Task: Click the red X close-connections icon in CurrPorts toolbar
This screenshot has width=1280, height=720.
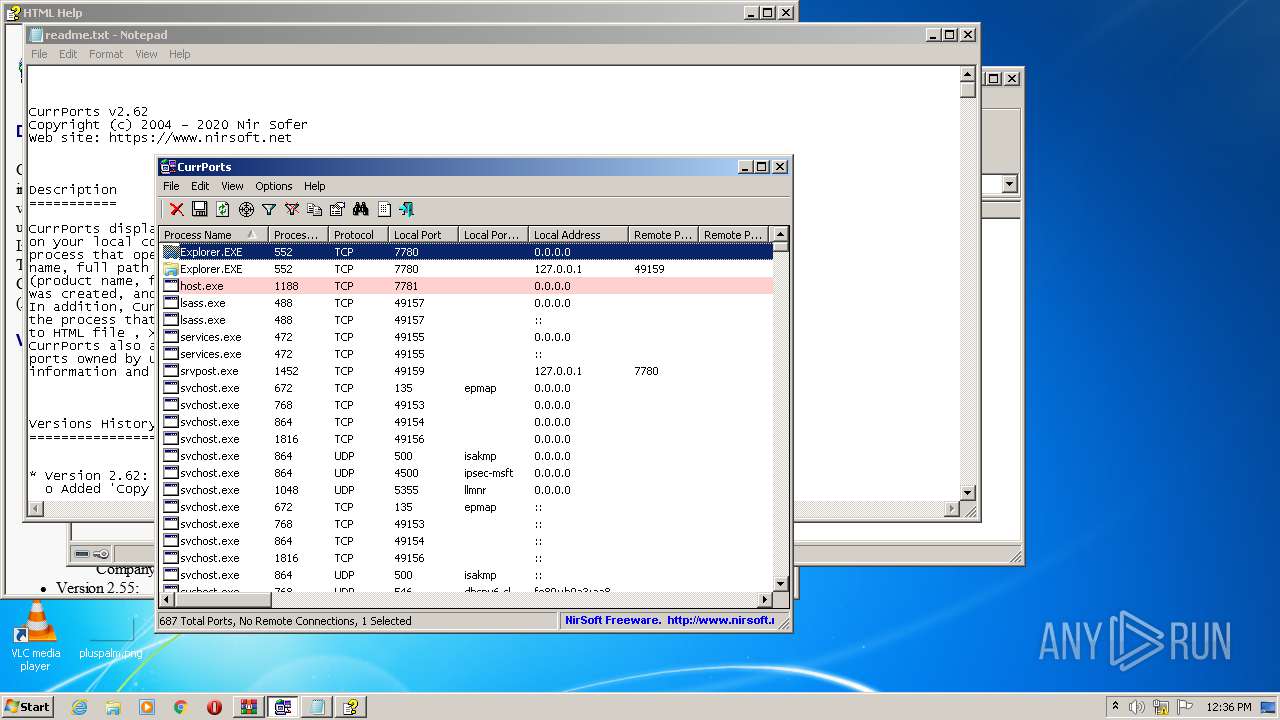Action: [176, 209]
